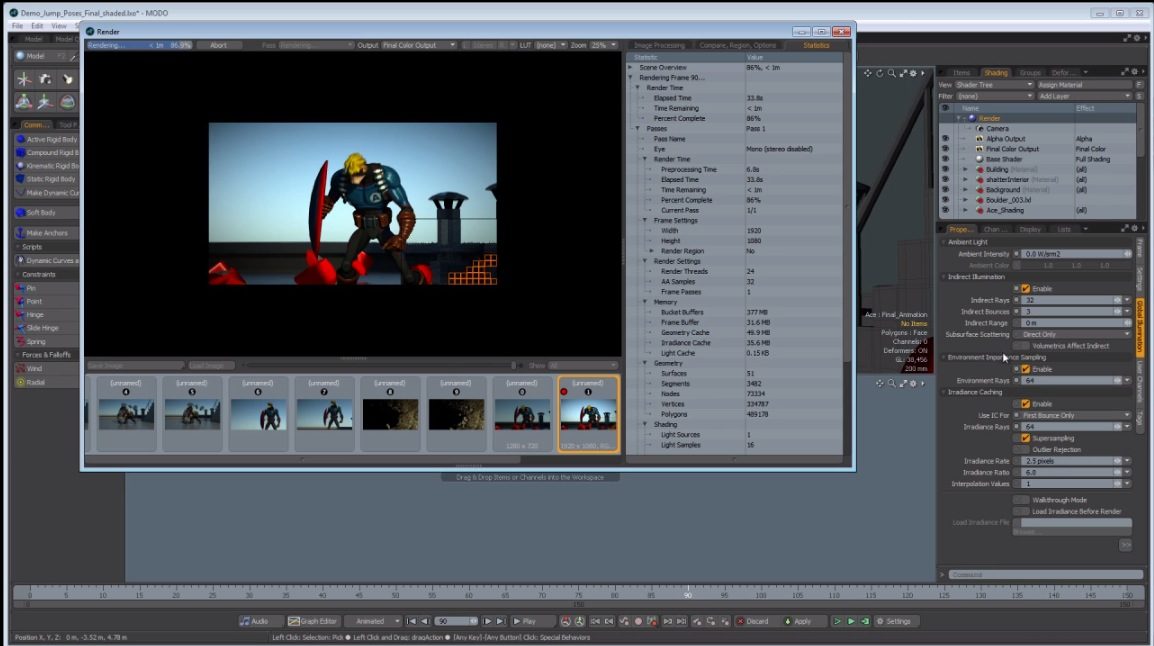This screenshot has width=1154, height=646.
Task: Open the File menu
Action: tap(17, 26)
